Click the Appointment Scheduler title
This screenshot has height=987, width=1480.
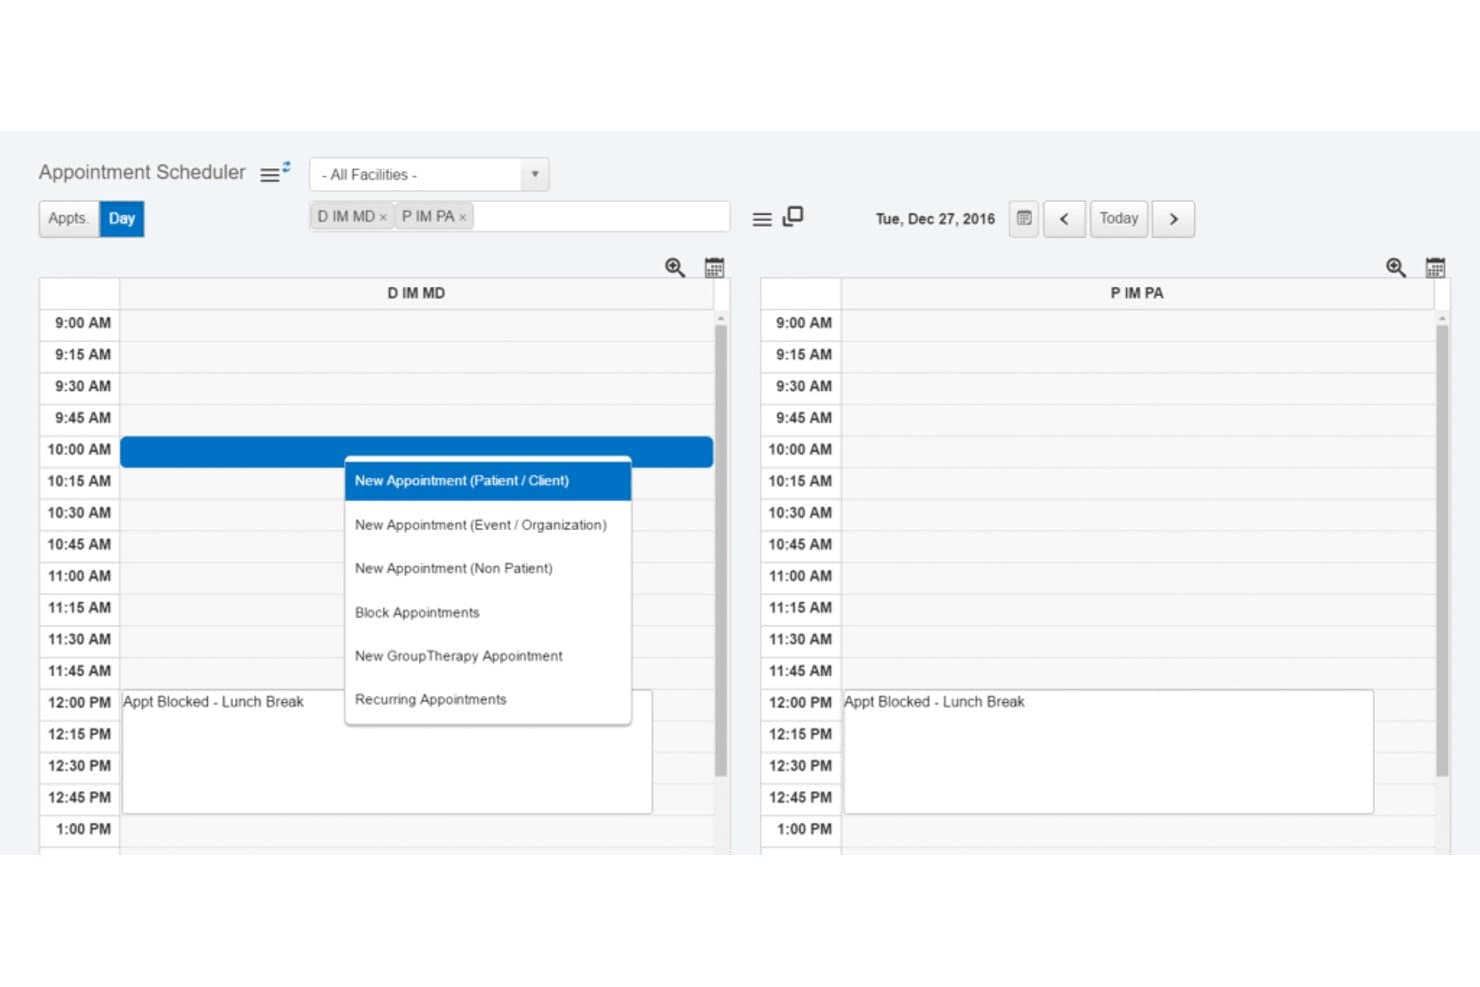coord(142,172)
